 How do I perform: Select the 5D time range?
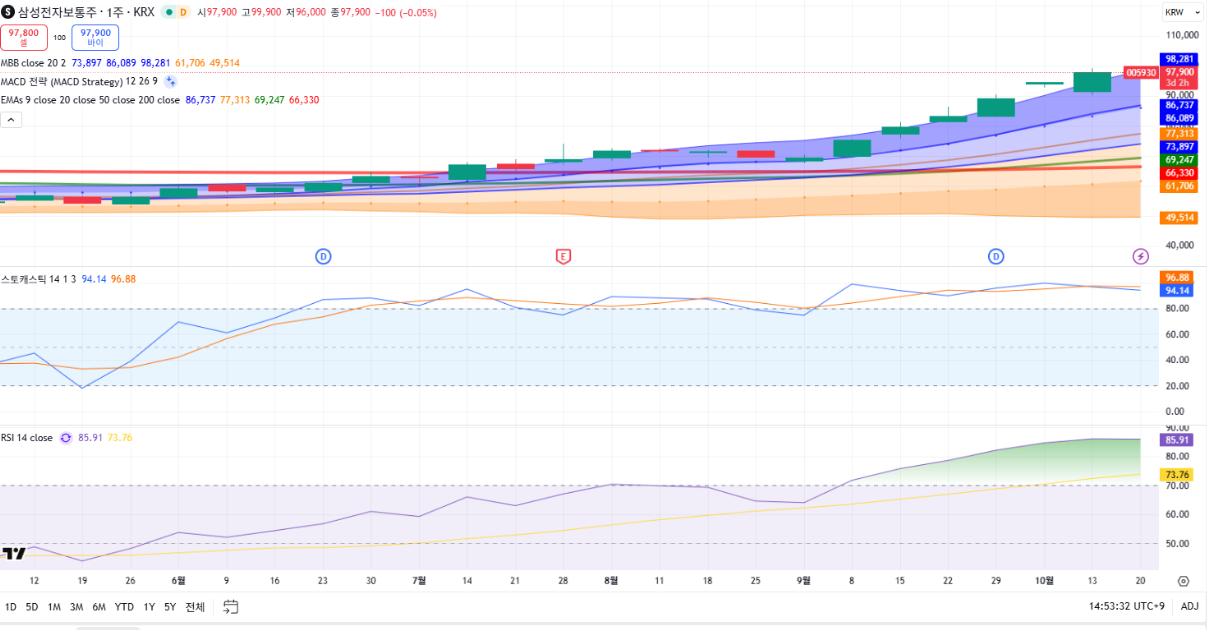32,606
